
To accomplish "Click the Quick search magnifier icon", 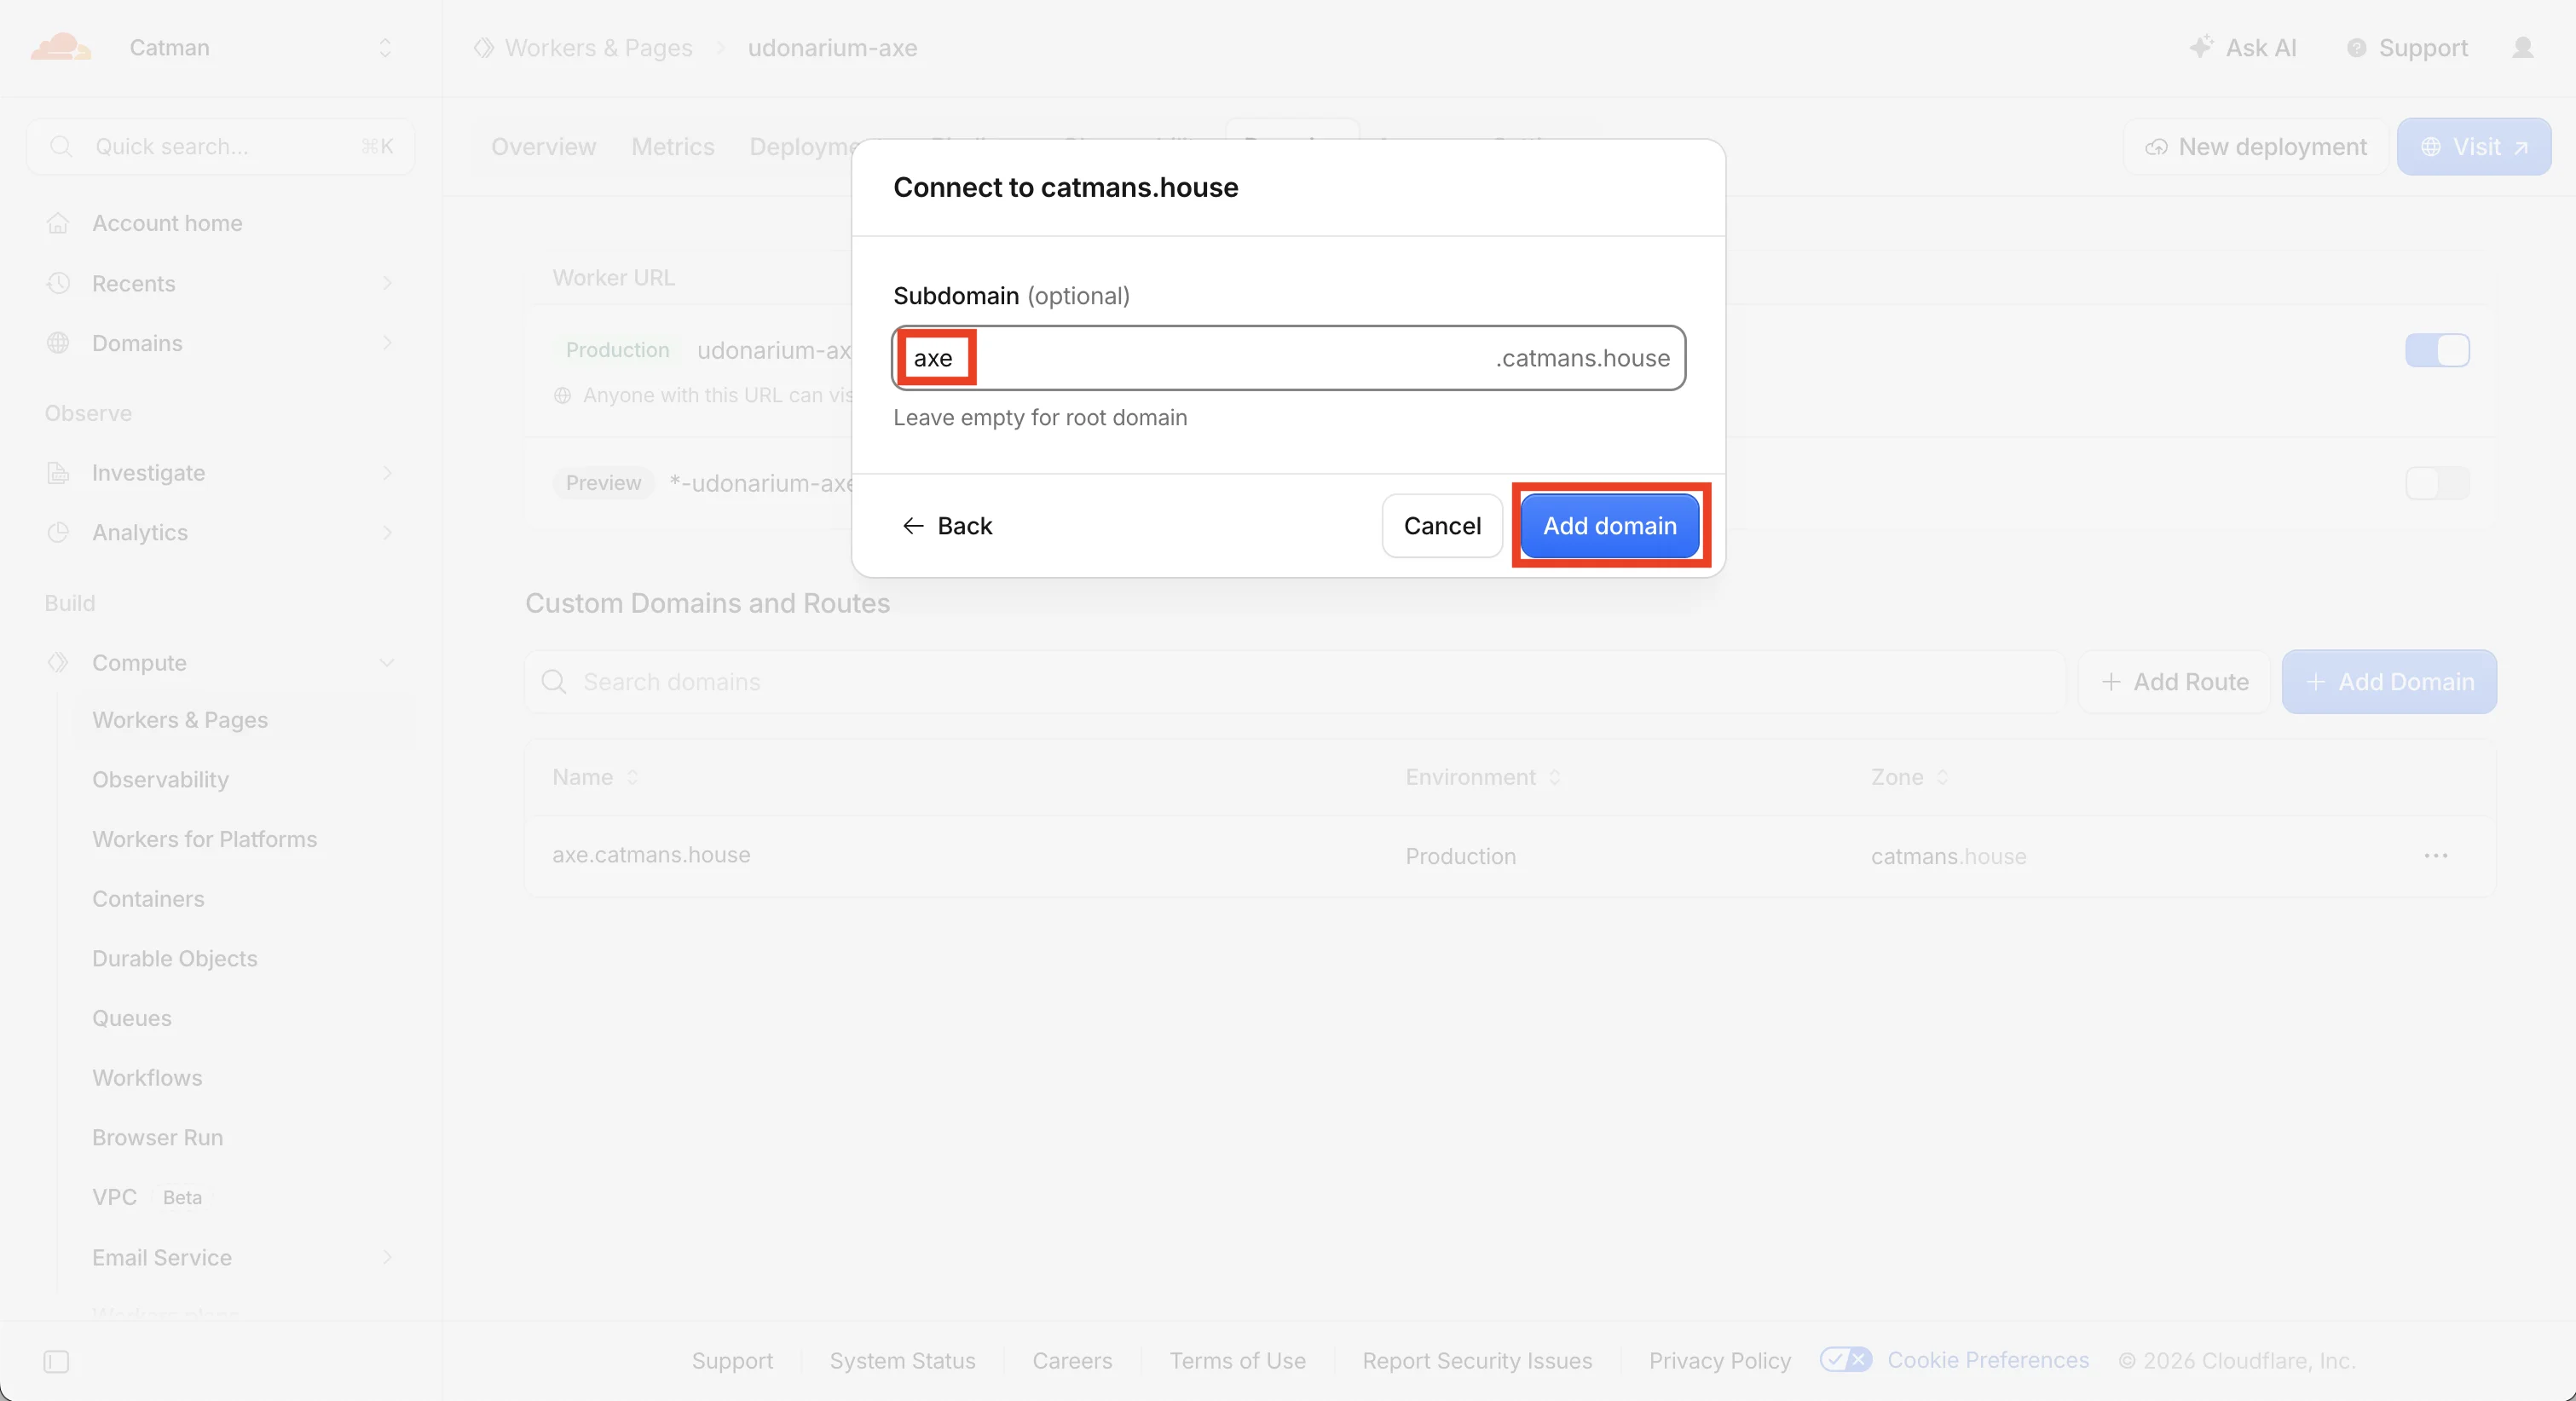I will 61,147.
